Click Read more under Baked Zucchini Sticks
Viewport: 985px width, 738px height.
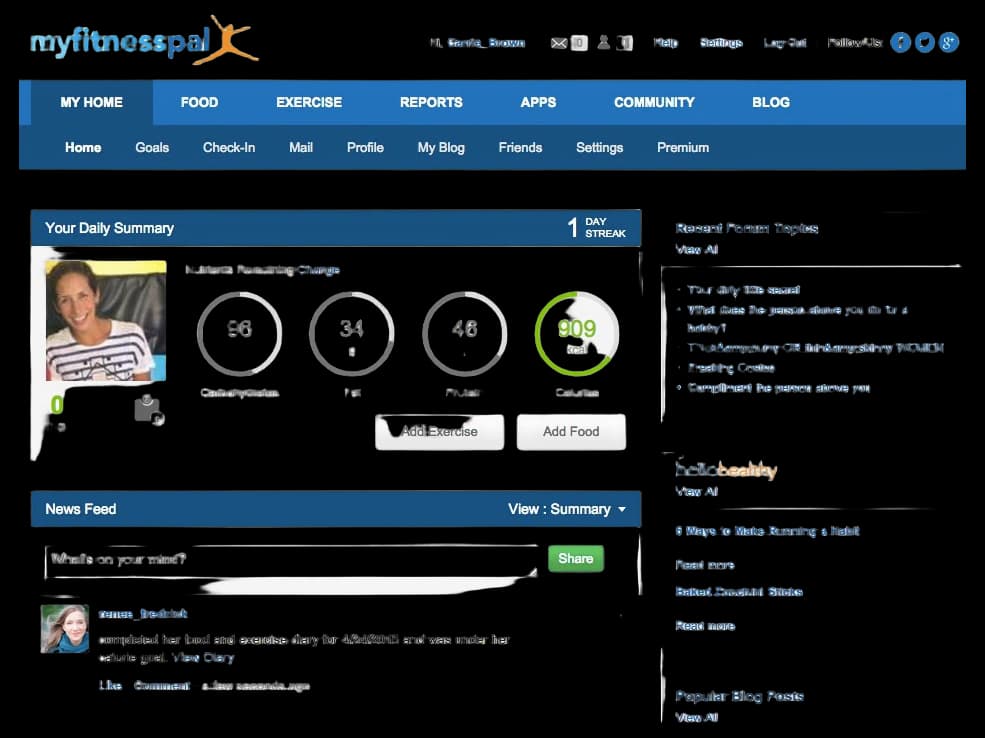coord(704,626)
